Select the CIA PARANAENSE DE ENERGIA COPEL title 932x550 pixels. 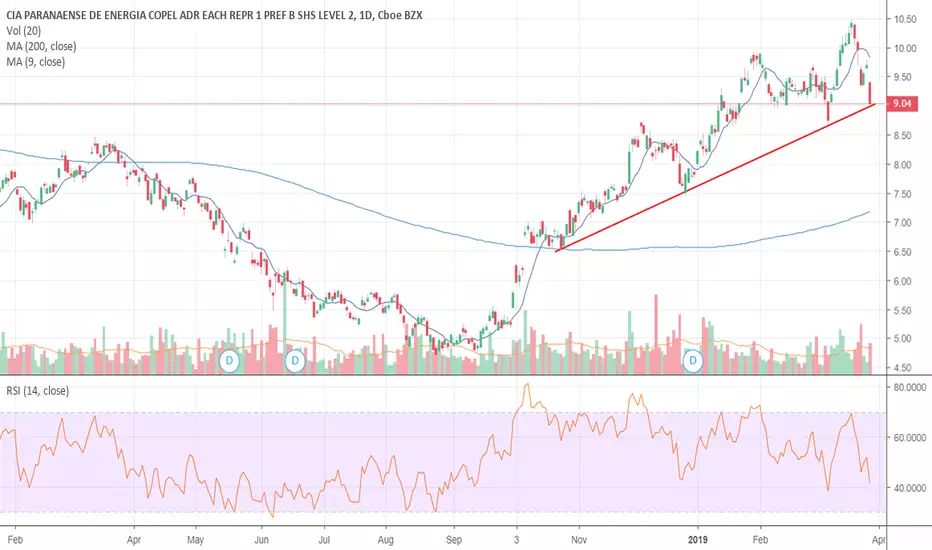214,15
